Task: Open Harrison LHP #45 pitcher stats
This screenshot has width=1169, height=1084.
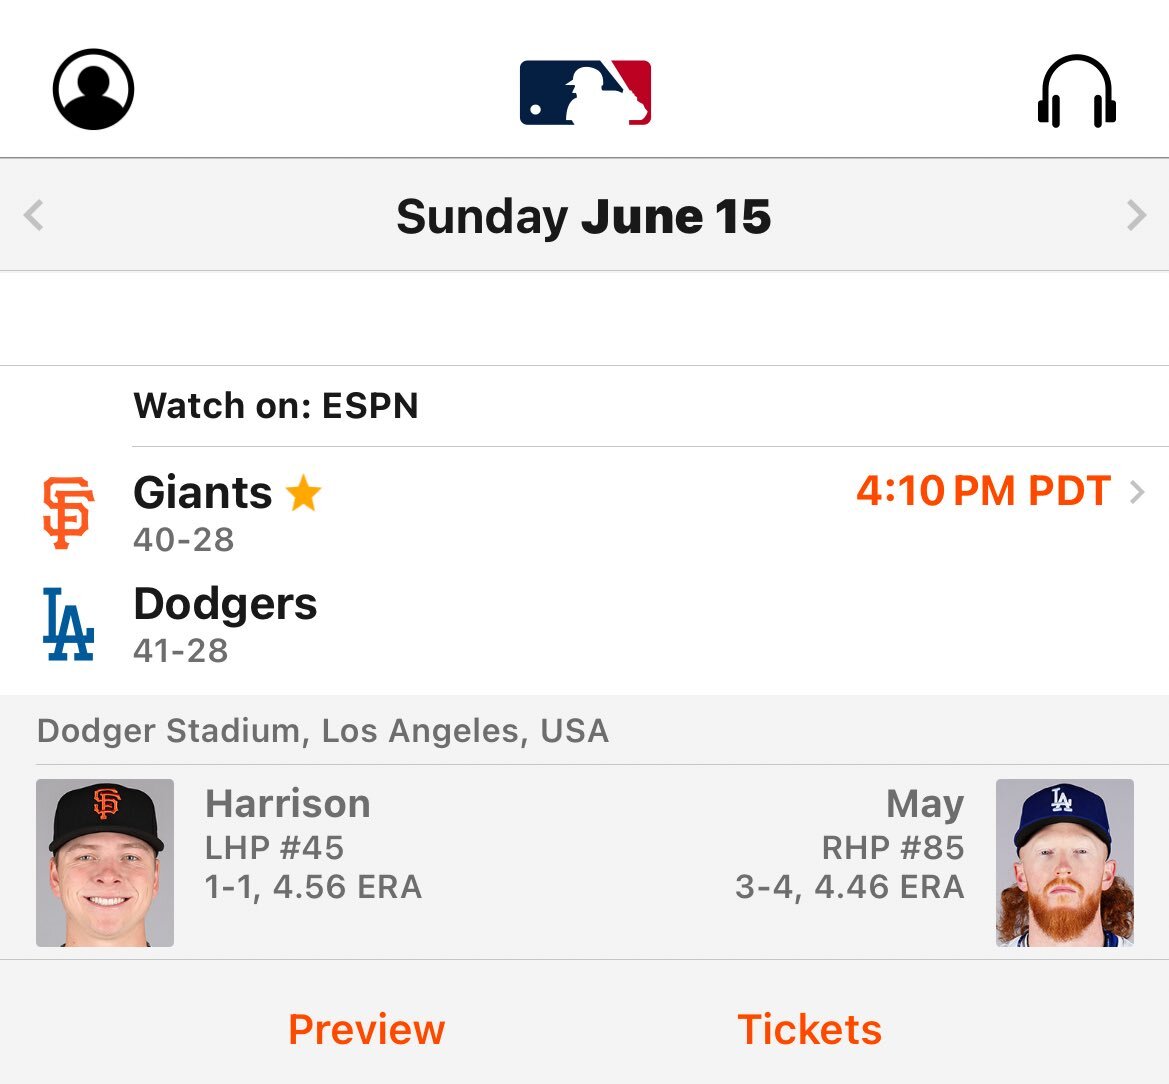Action: tap(314, 845)
